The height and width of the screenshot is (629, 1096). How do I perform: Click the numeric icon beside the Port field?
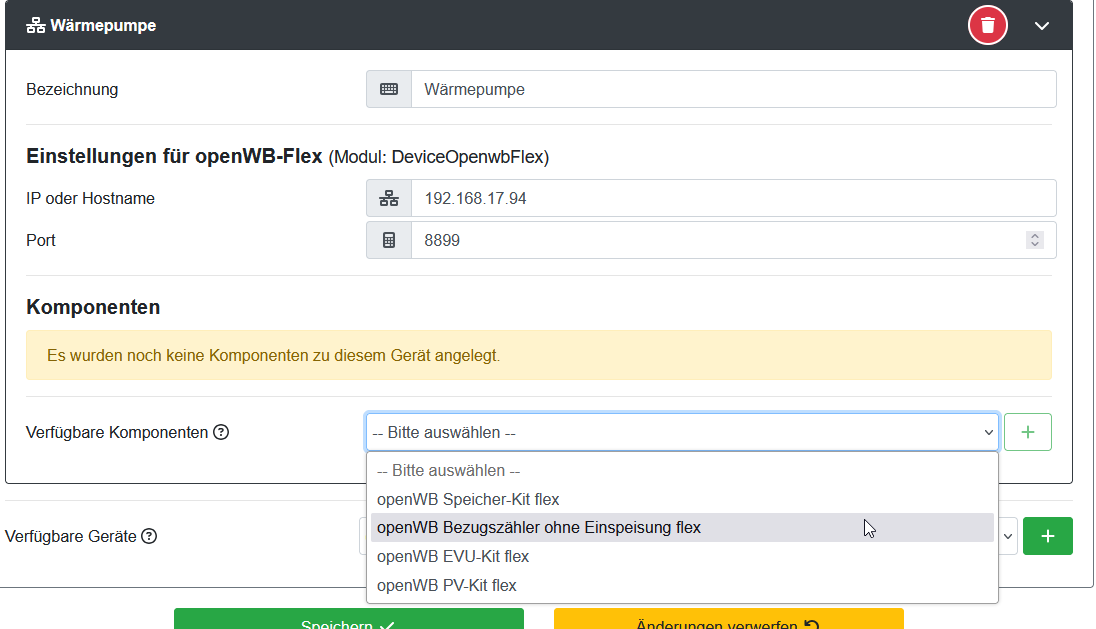click(x=388, y=240)
